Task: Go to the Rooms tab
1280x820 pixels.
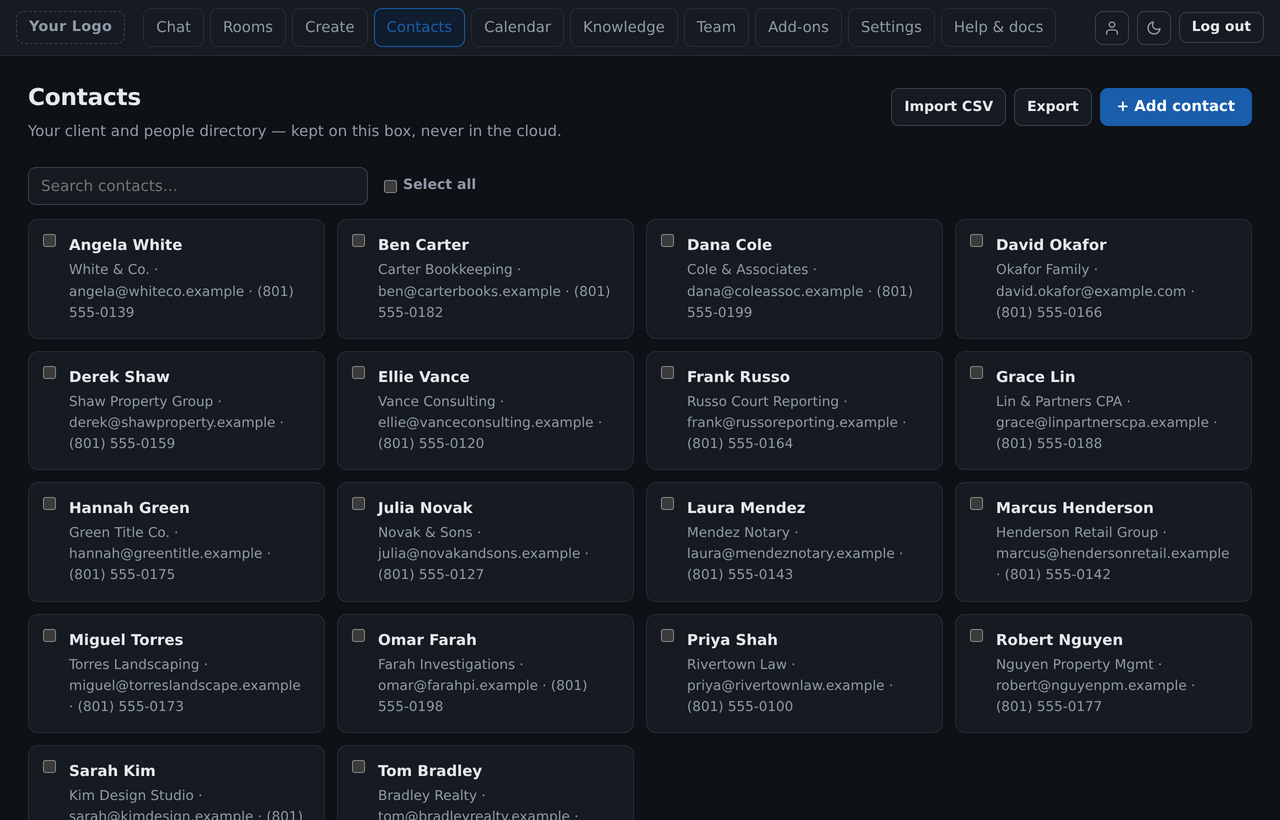Action: tap(248, 27)
